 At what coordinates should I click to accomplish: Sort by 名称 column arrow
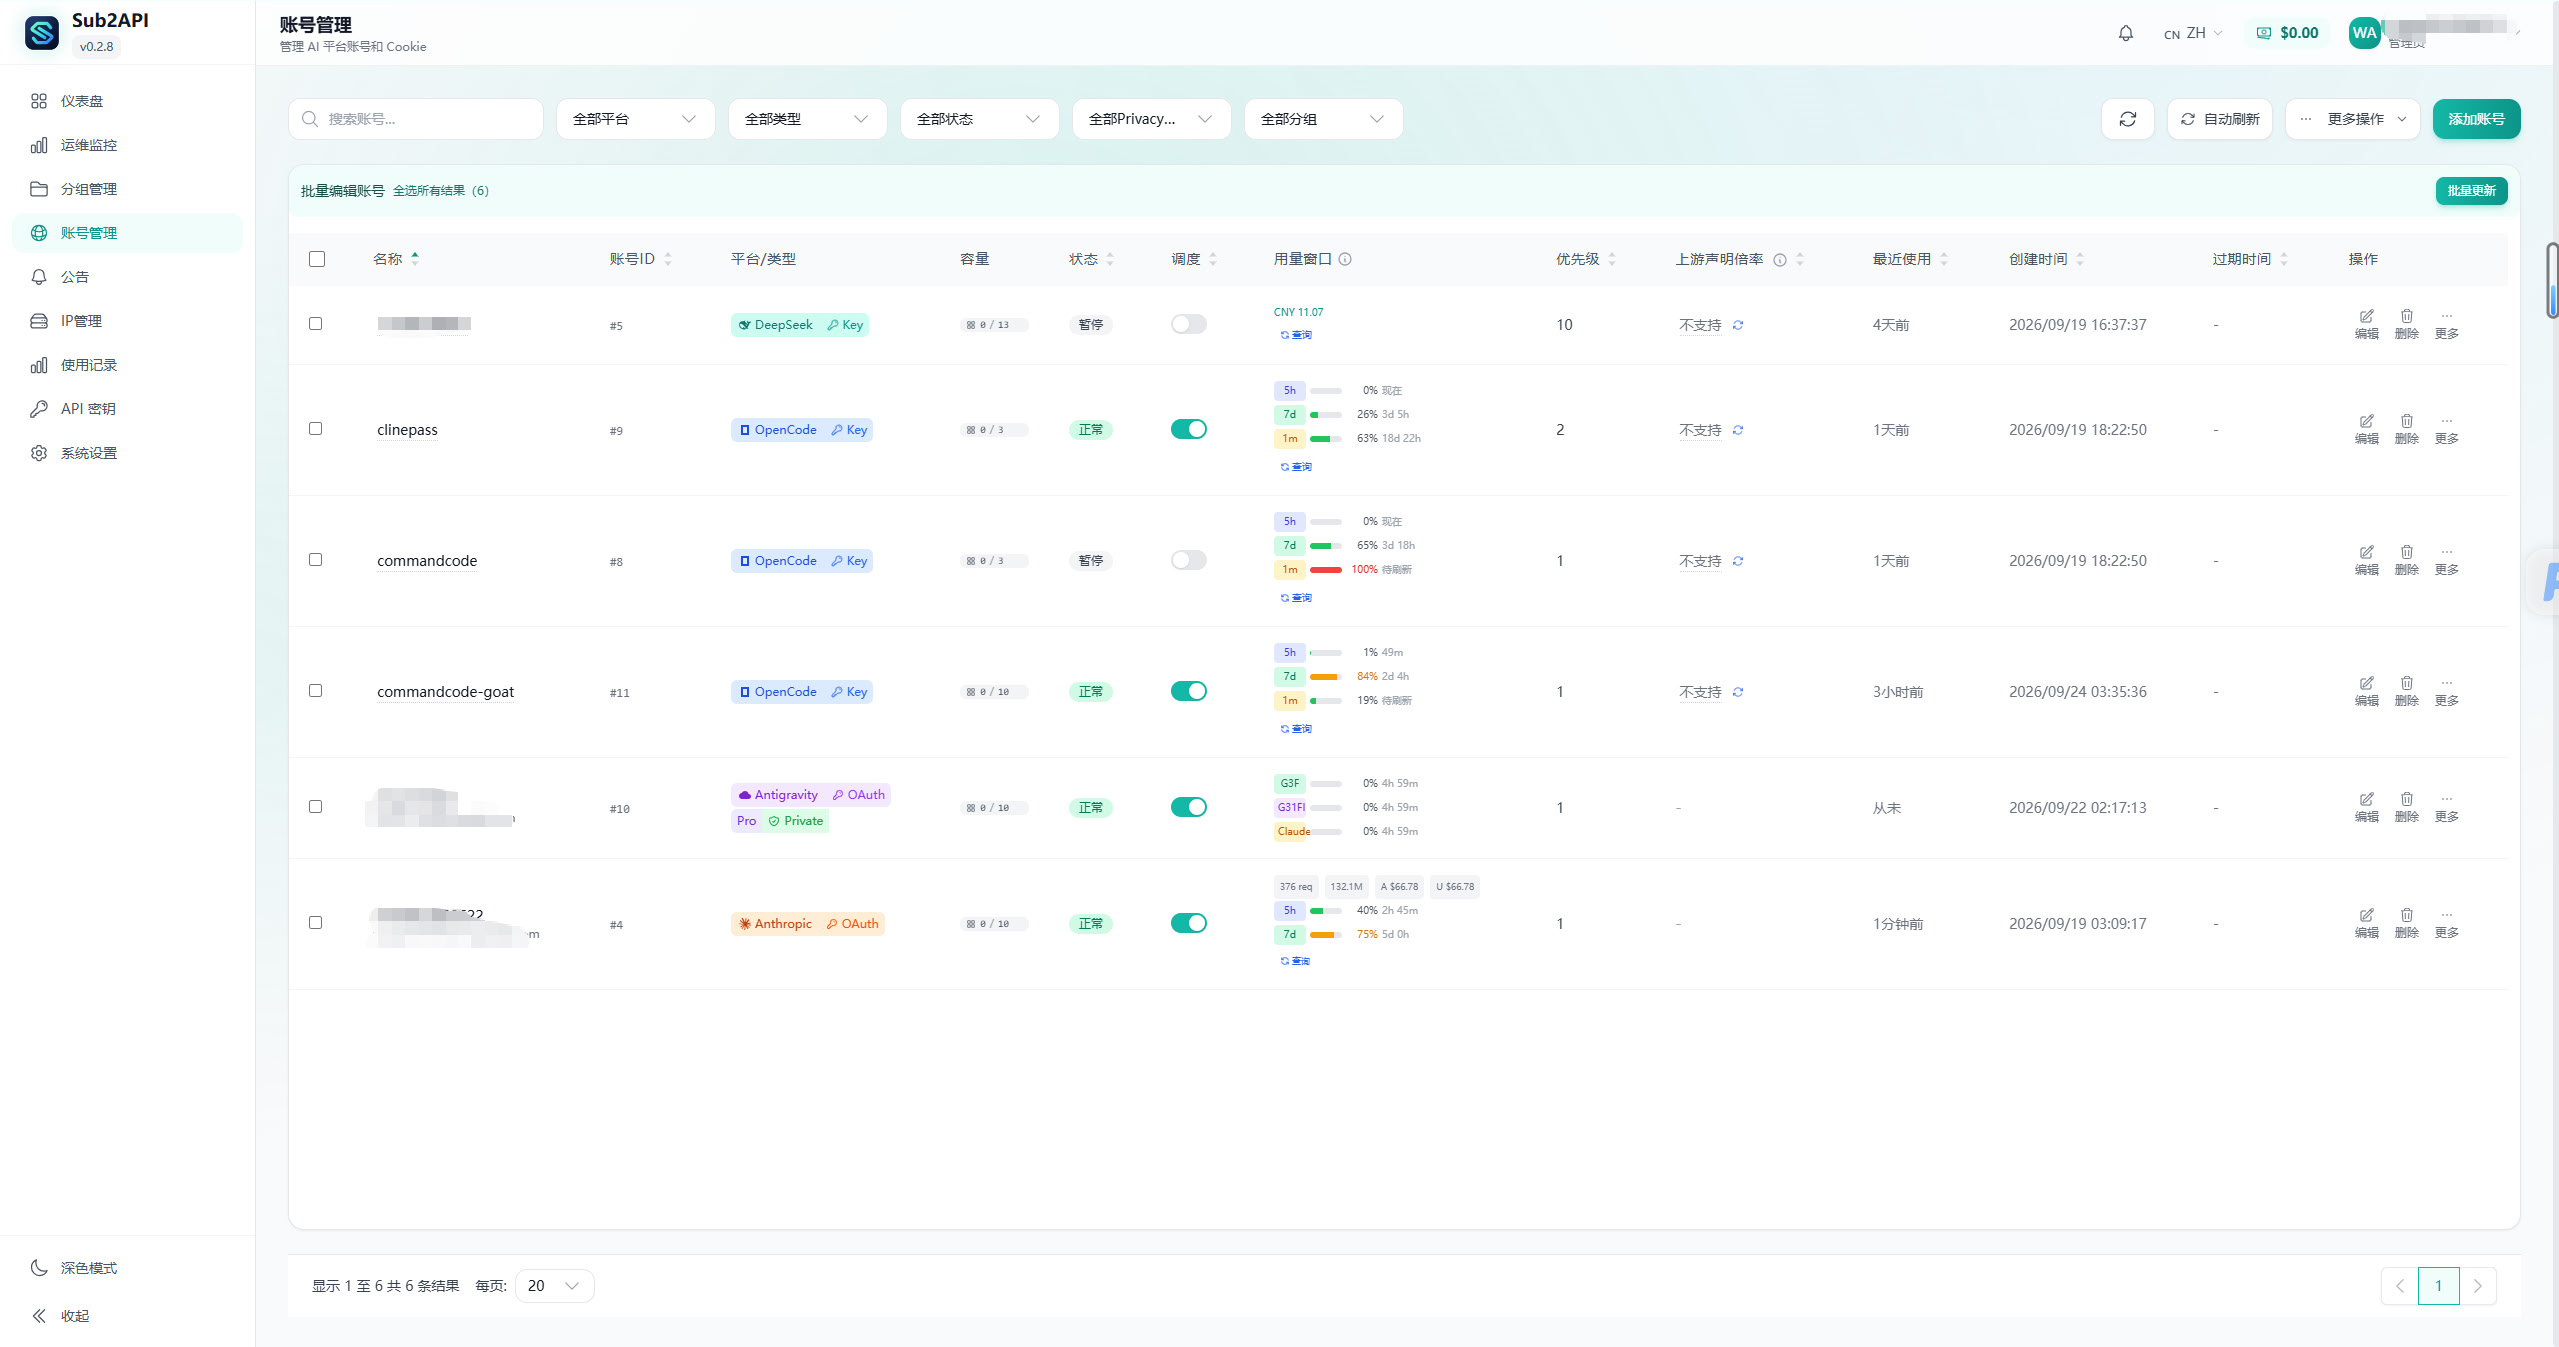click(415, 258)
